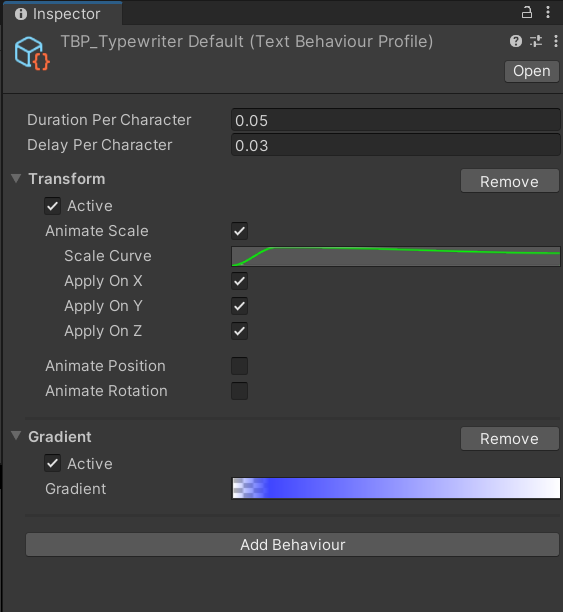Toggle the Transform Active checkbox

click(52, 206)
